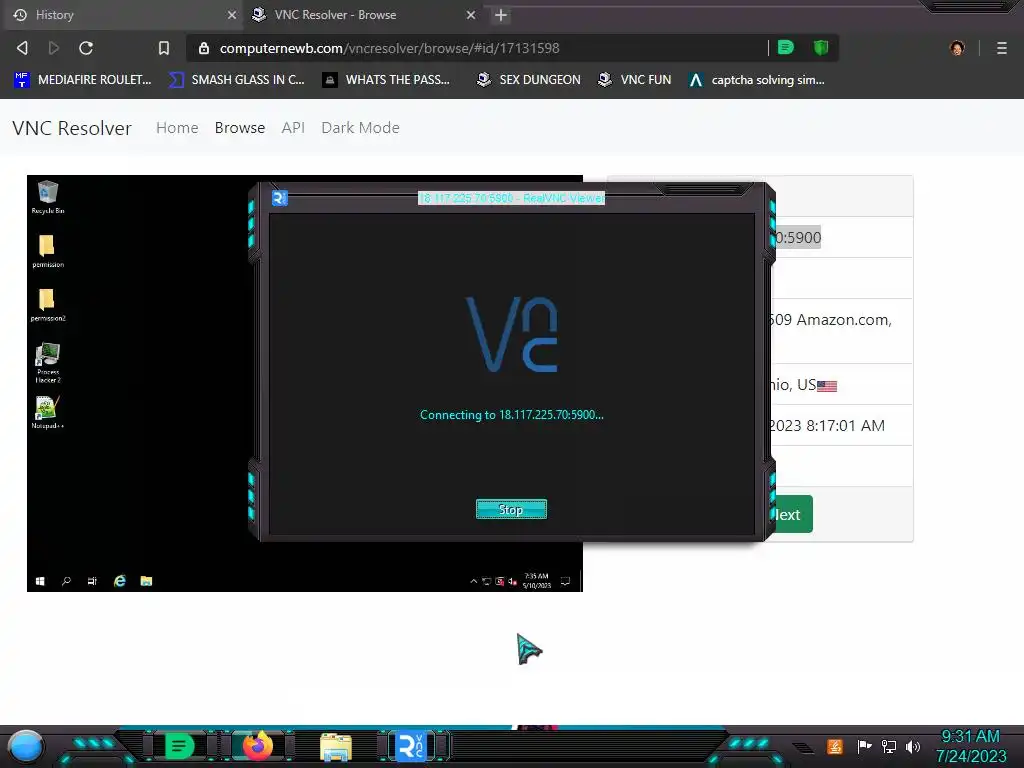Viewport: 1024px width, 768px height.
Task: Click the US flag location row
Action: (x=804, y=385)
